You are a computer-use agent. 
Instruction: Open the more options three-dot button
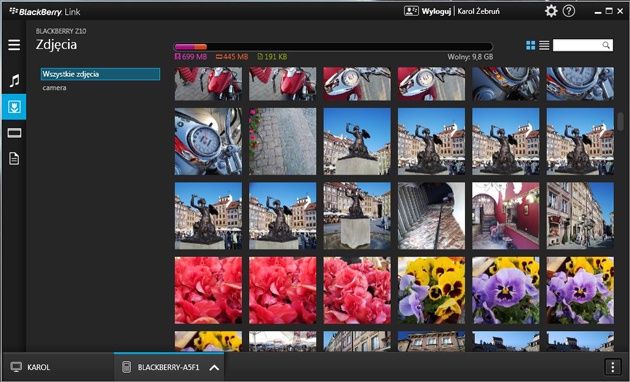pos(612,367)
